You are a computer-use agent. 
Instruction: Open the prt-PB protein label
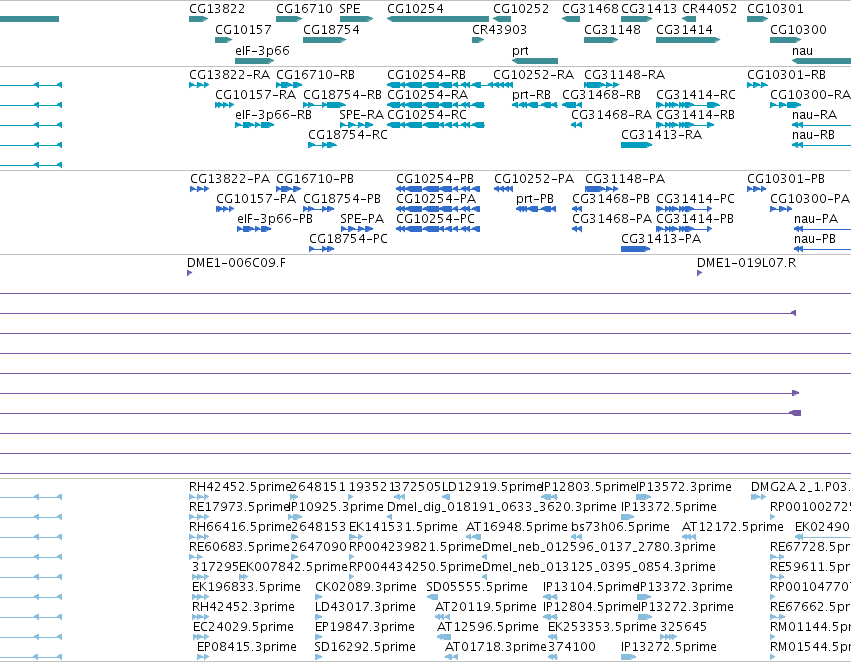pyautogui.click(x=535, y=199)
